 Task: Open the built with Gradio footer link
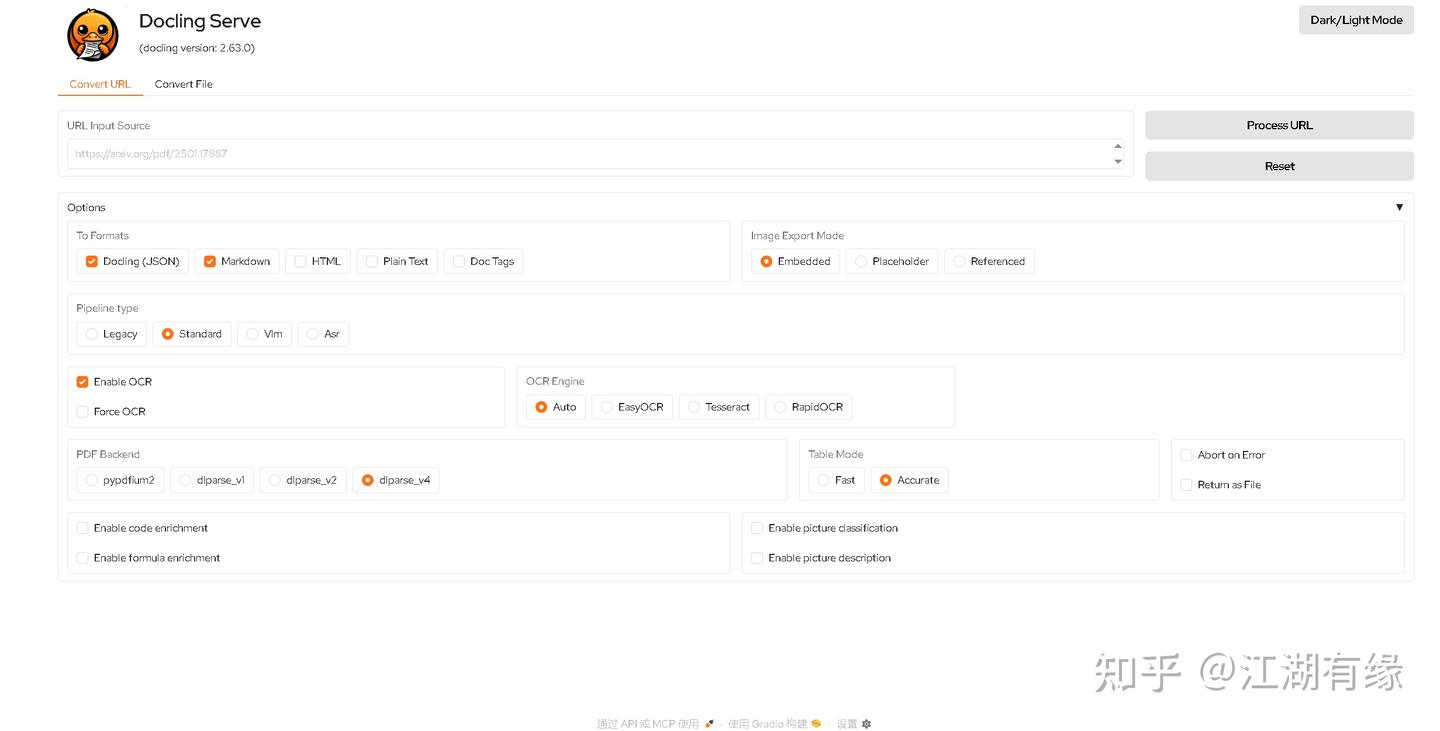tap(775, 724)
